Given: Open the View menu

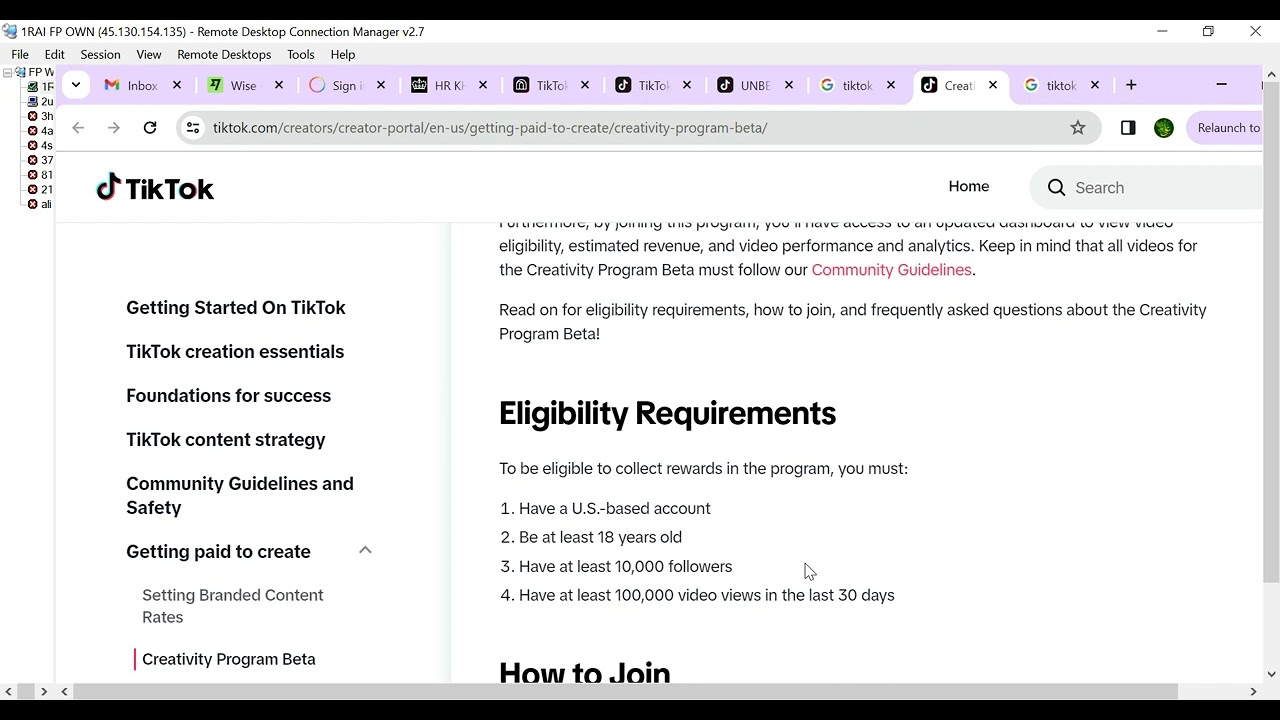Looking at the screenshot, I should [149, 54].
